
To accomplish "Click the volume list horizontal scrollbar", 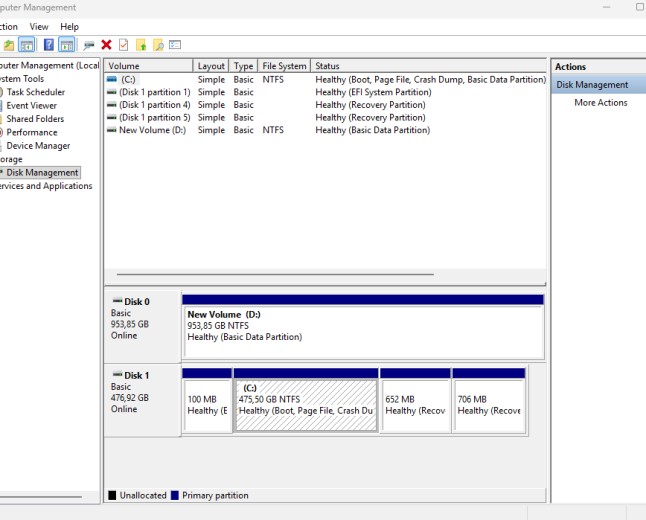I will tap(275, 274).
